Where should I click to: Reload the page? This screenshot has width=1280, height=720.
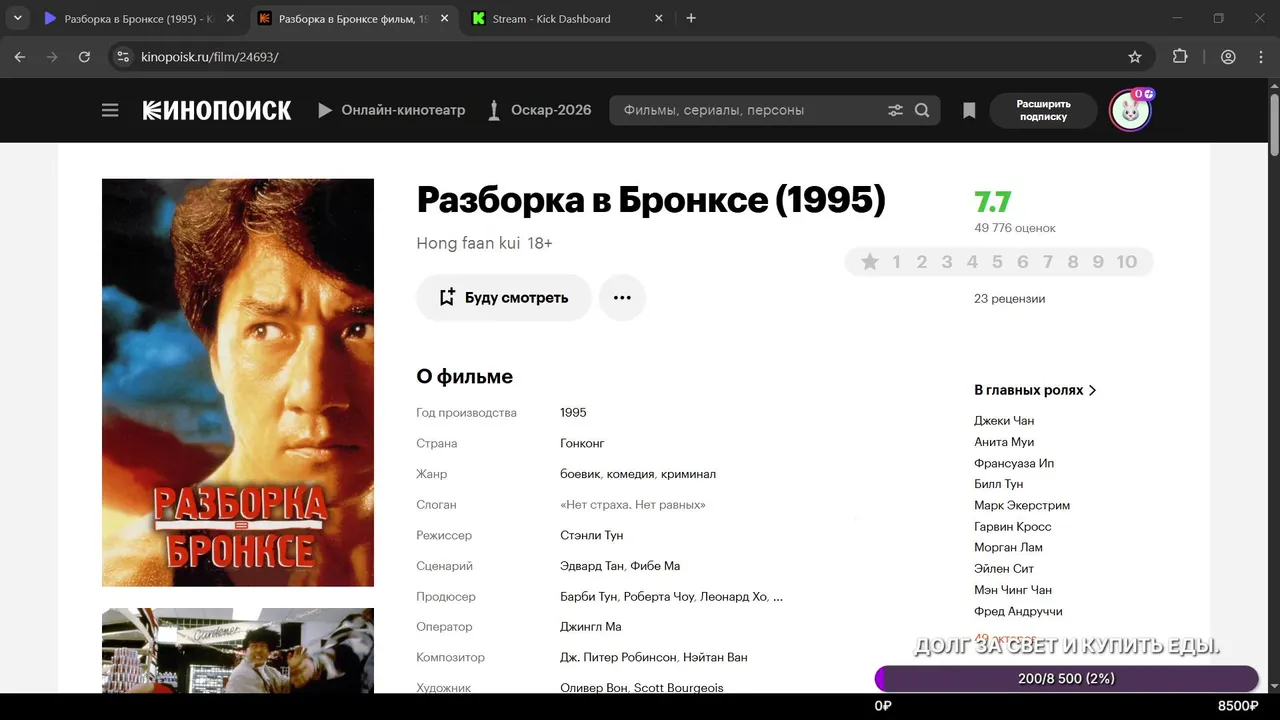pyautogui.click(x=84, y=57)
